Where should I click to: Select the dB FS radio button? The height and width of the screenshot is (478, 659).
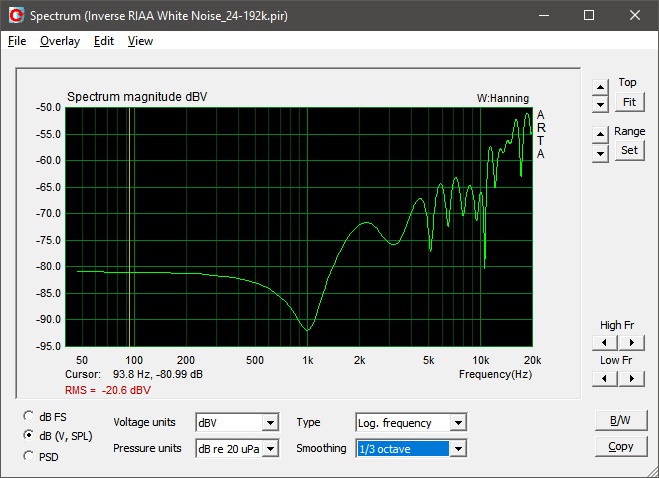click(x=29, y=416)
